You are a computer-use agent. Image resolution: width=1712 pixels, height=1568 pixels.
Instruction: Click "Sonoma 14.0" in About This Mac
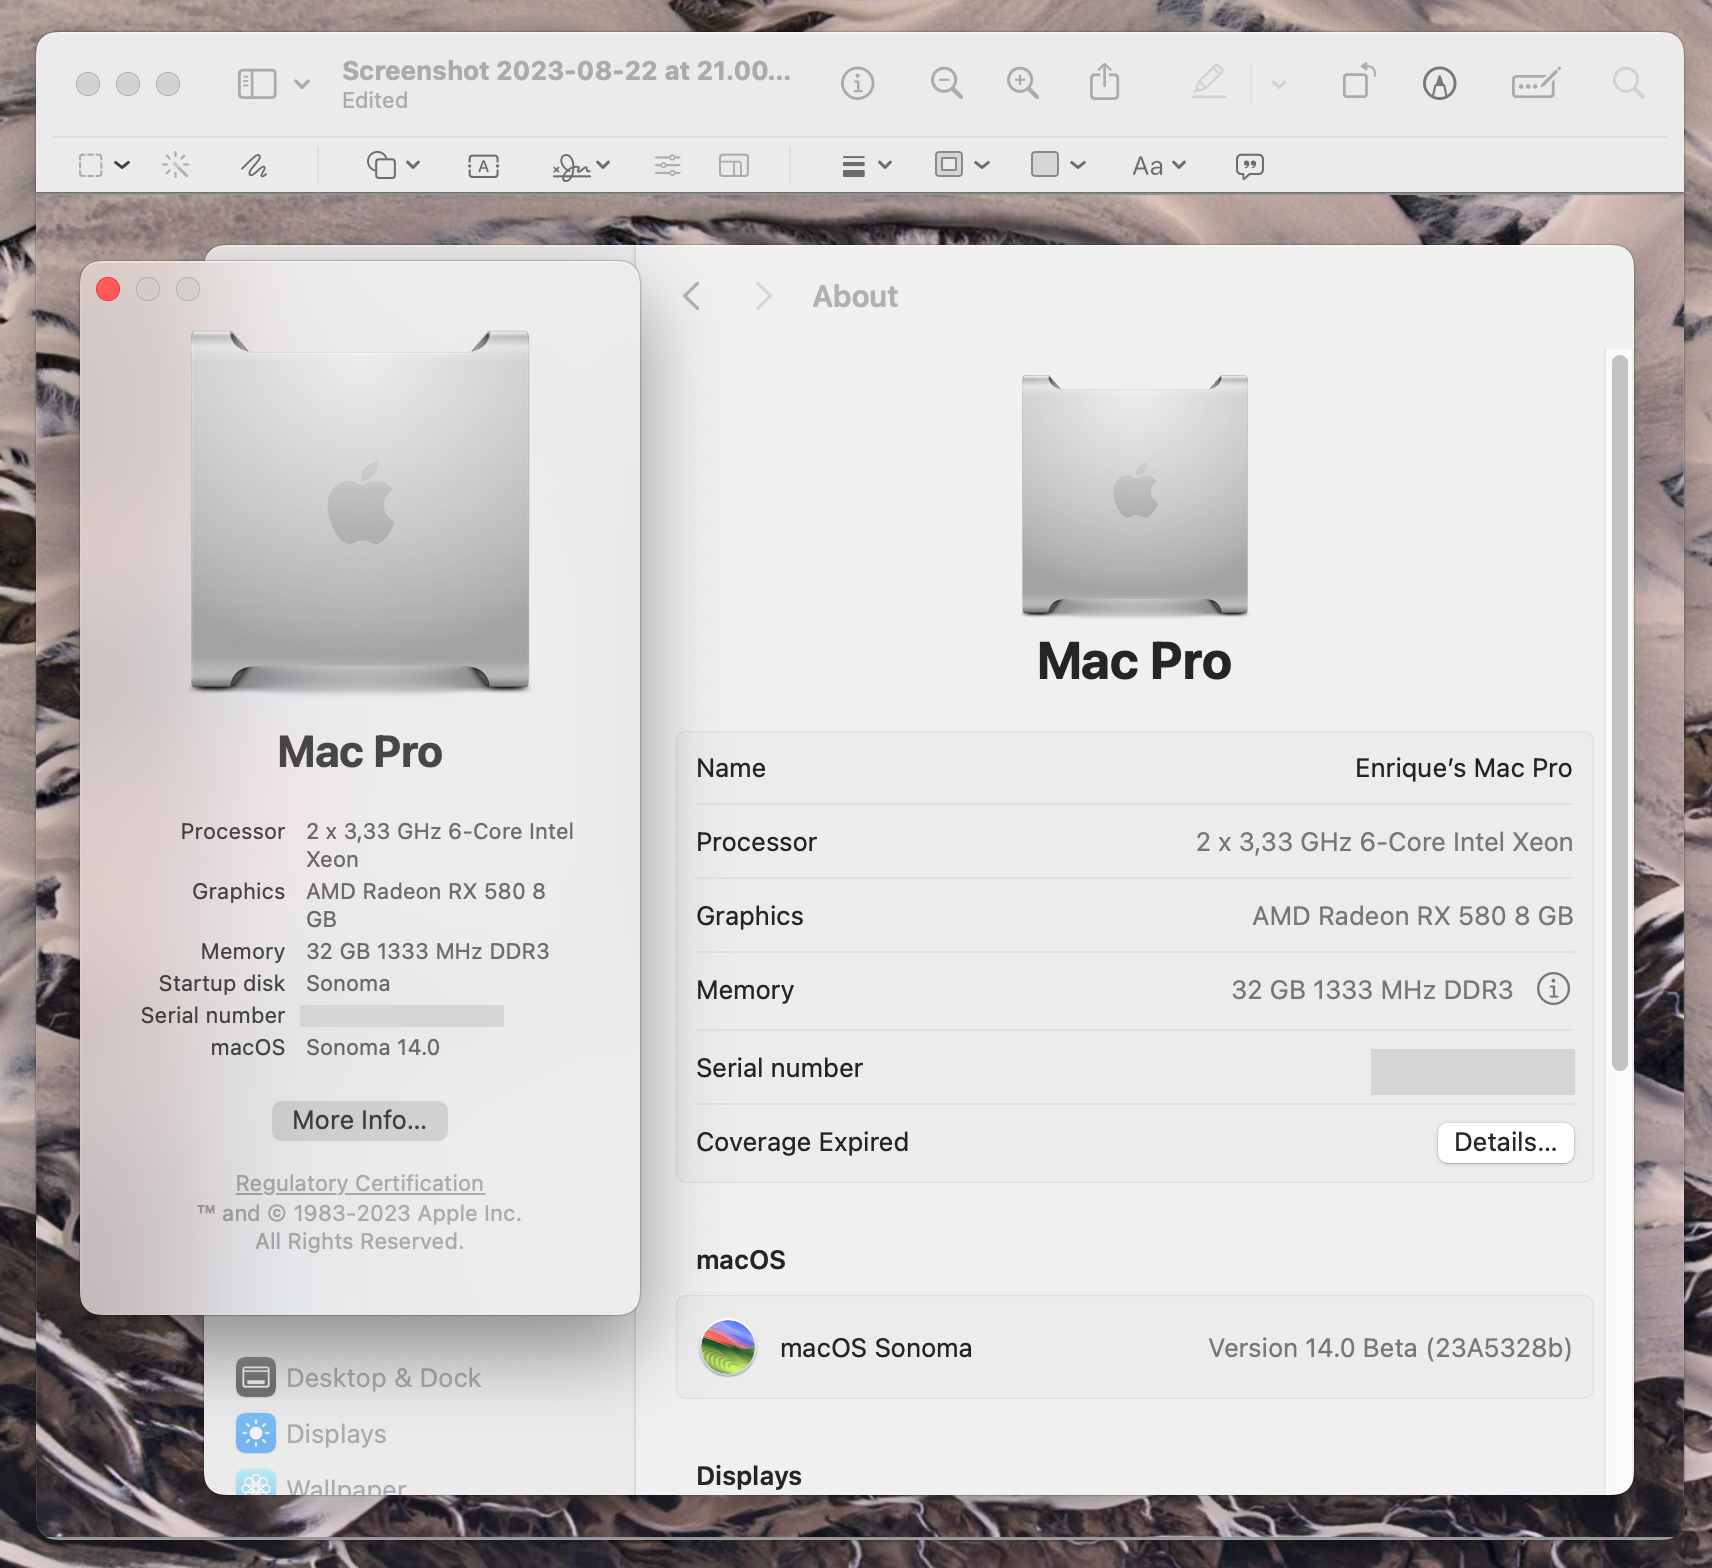pyautogui.click(x=373, y=1047)
